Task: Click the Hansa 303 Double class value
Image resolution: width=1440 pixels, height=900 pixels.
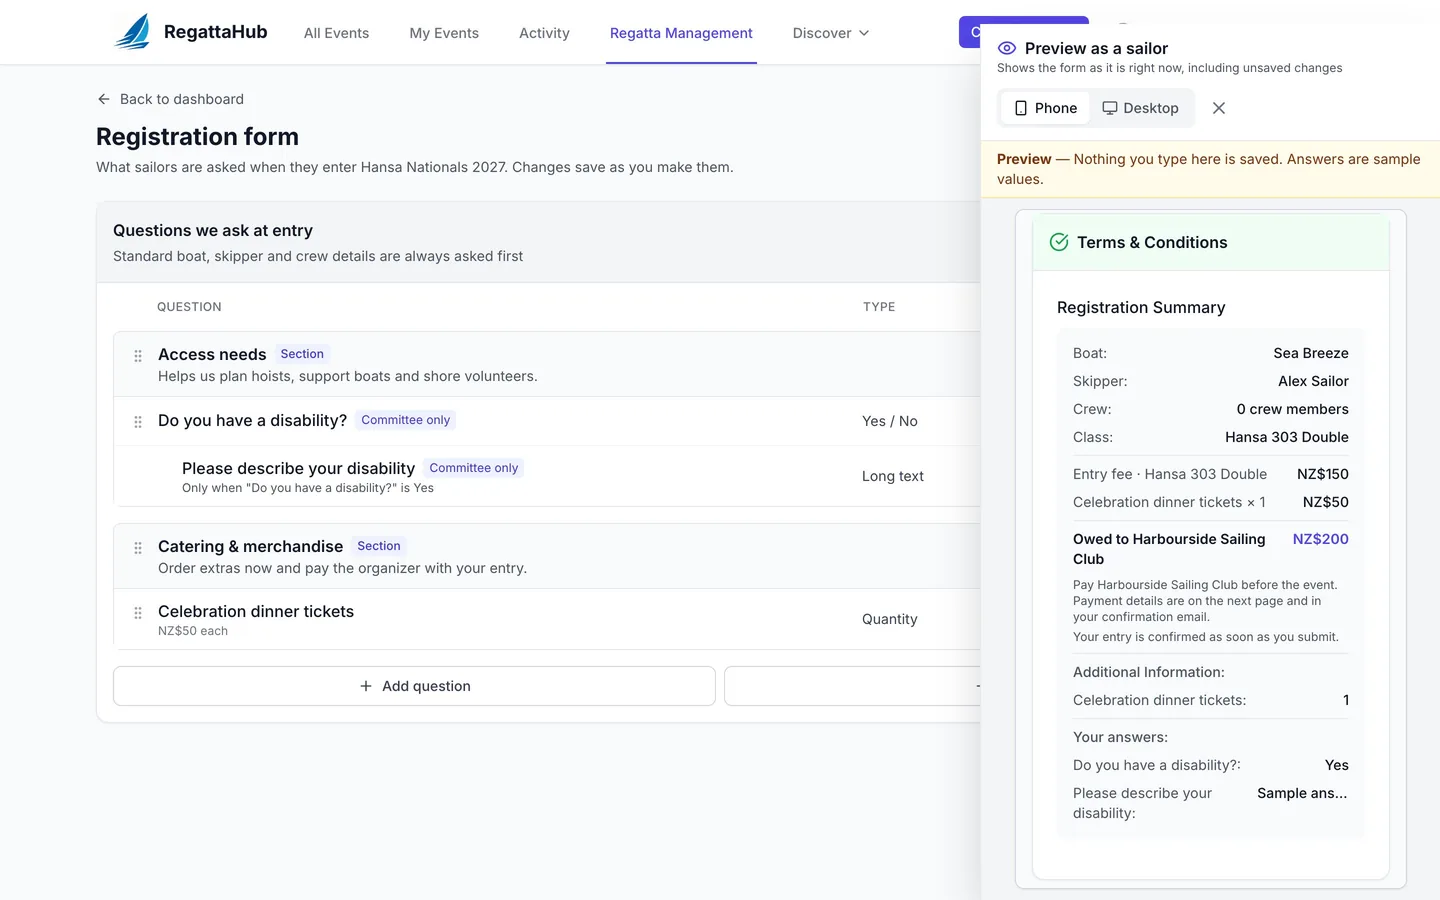Action: pos(1287,437)
